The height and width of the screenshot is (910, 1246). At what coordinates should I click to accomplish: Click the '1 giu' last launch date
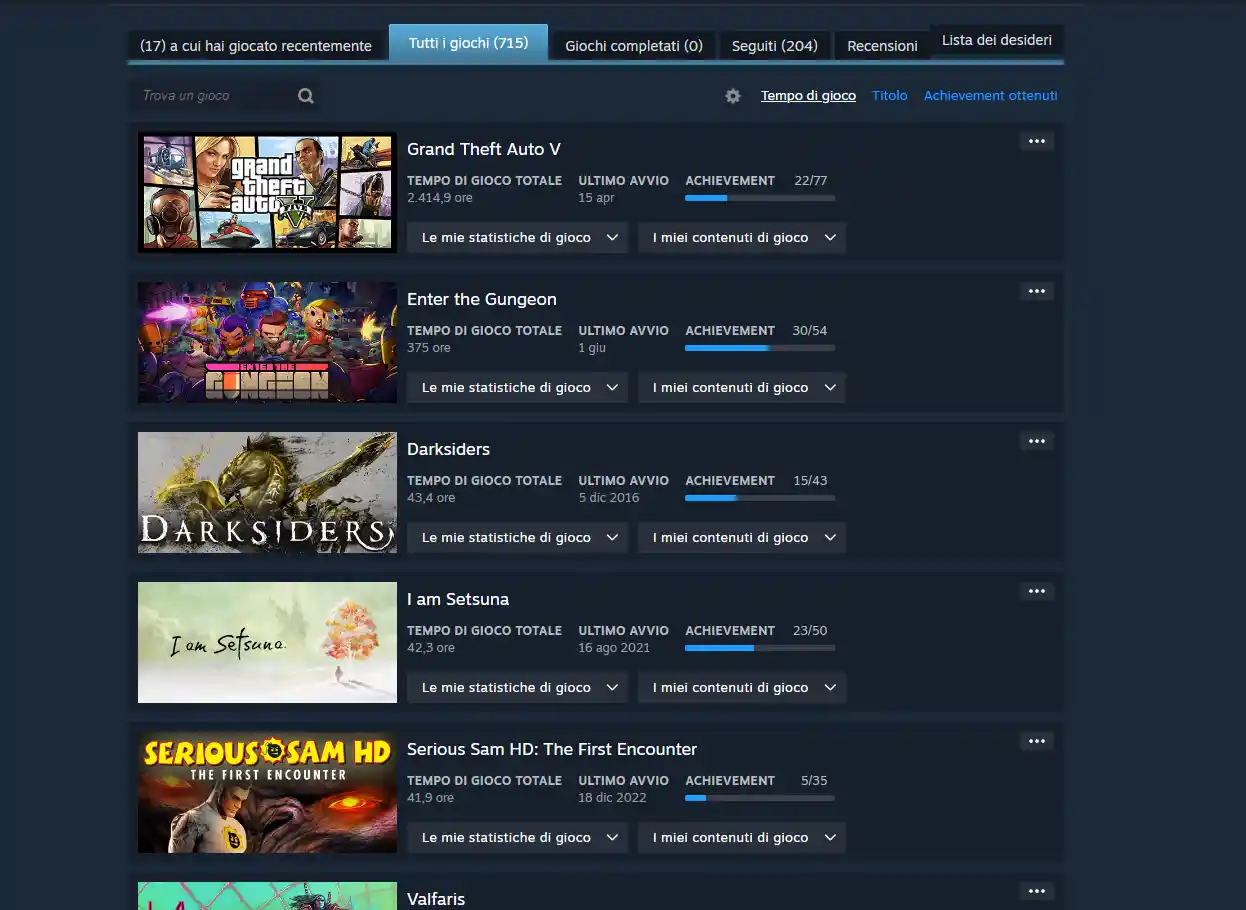[x=592, y=348]
